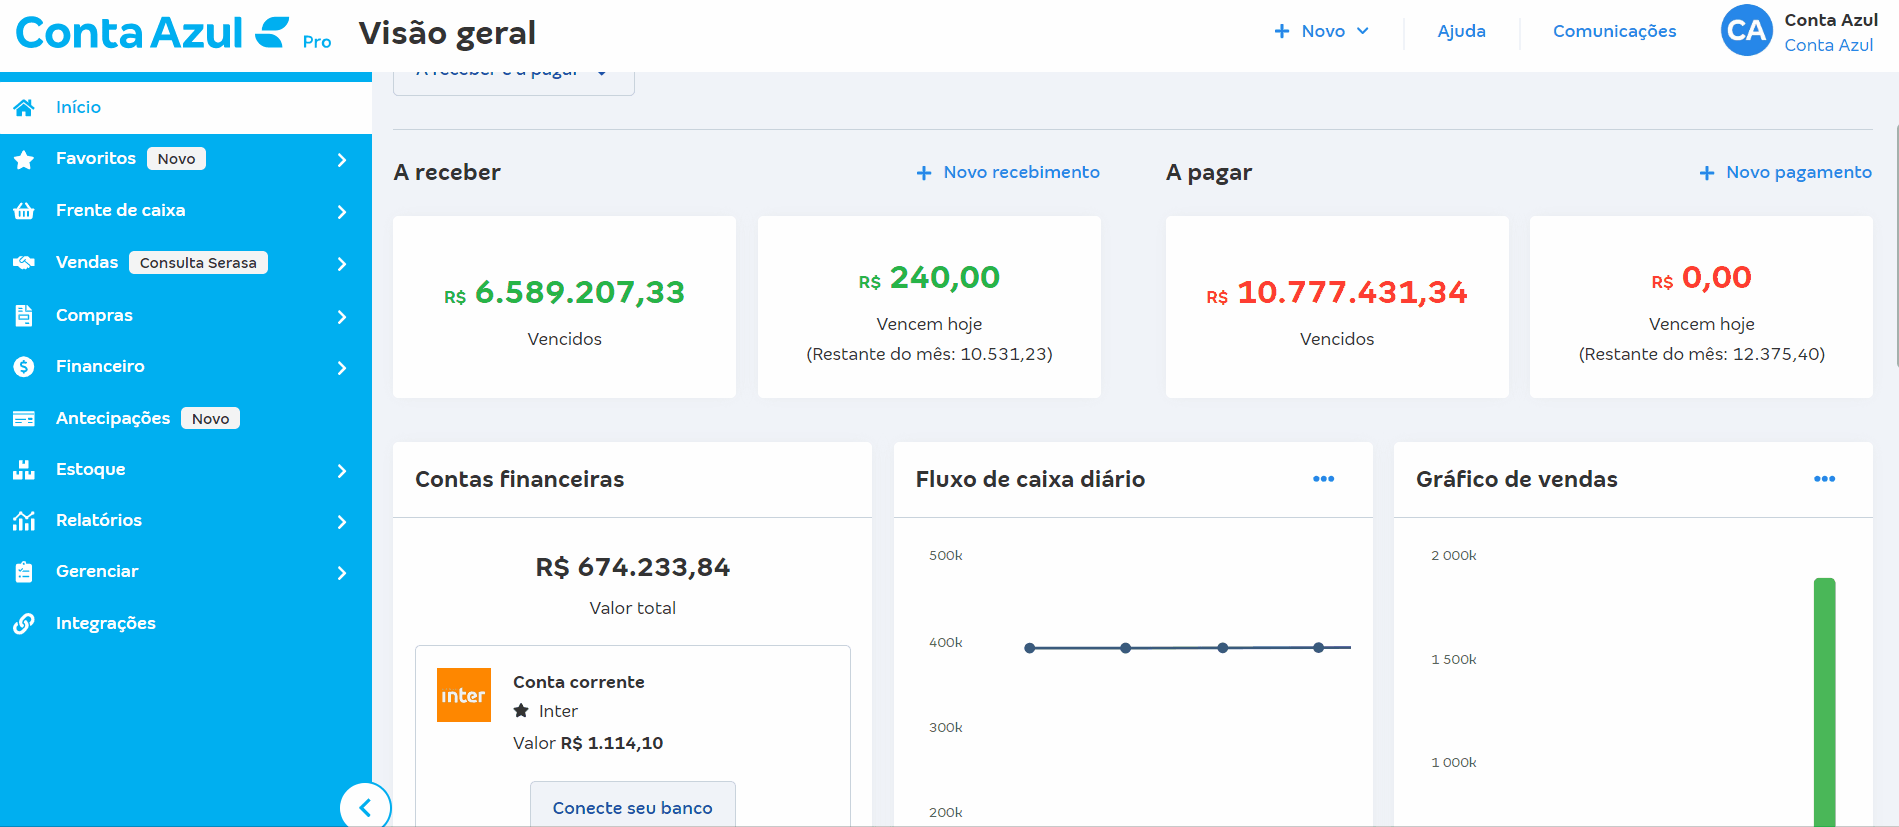Click the Inter bank logo
The image size is (1899, 827).
click(x=464, y=695)
